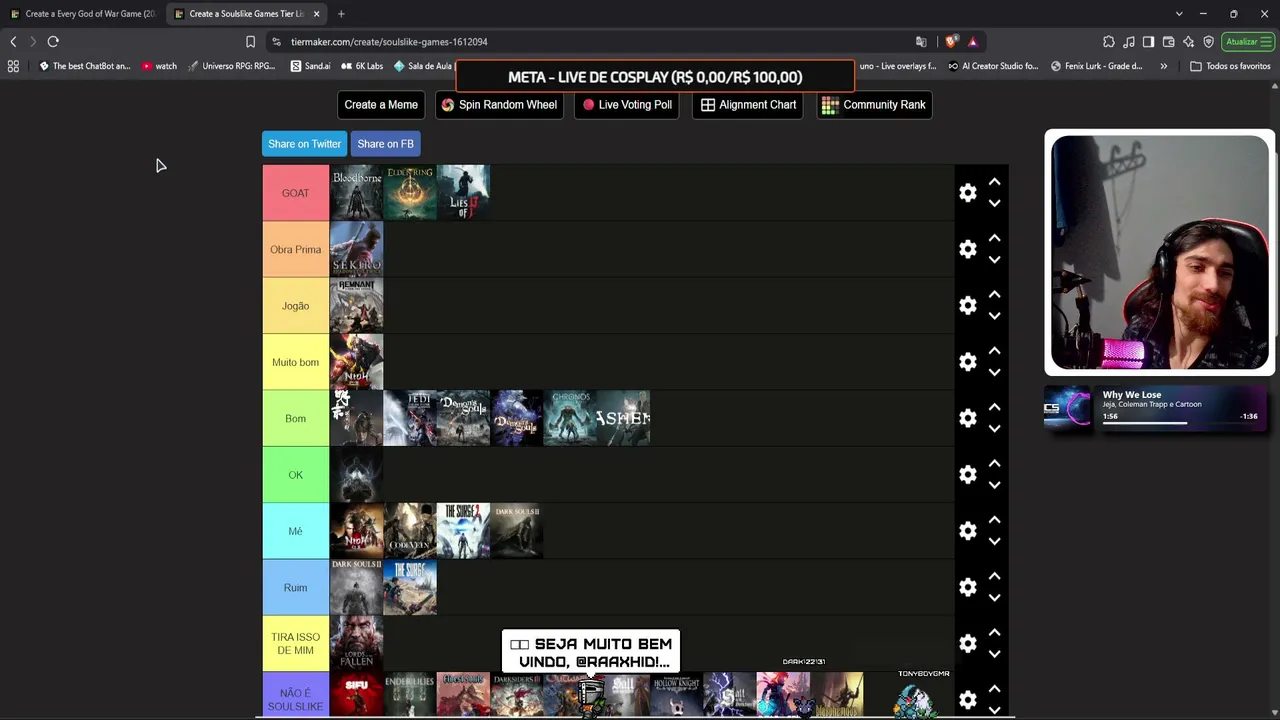Viewport: 1280px width, 720px height.
Task: Open 6K Labs bookmark
Action: pos(361,66)
